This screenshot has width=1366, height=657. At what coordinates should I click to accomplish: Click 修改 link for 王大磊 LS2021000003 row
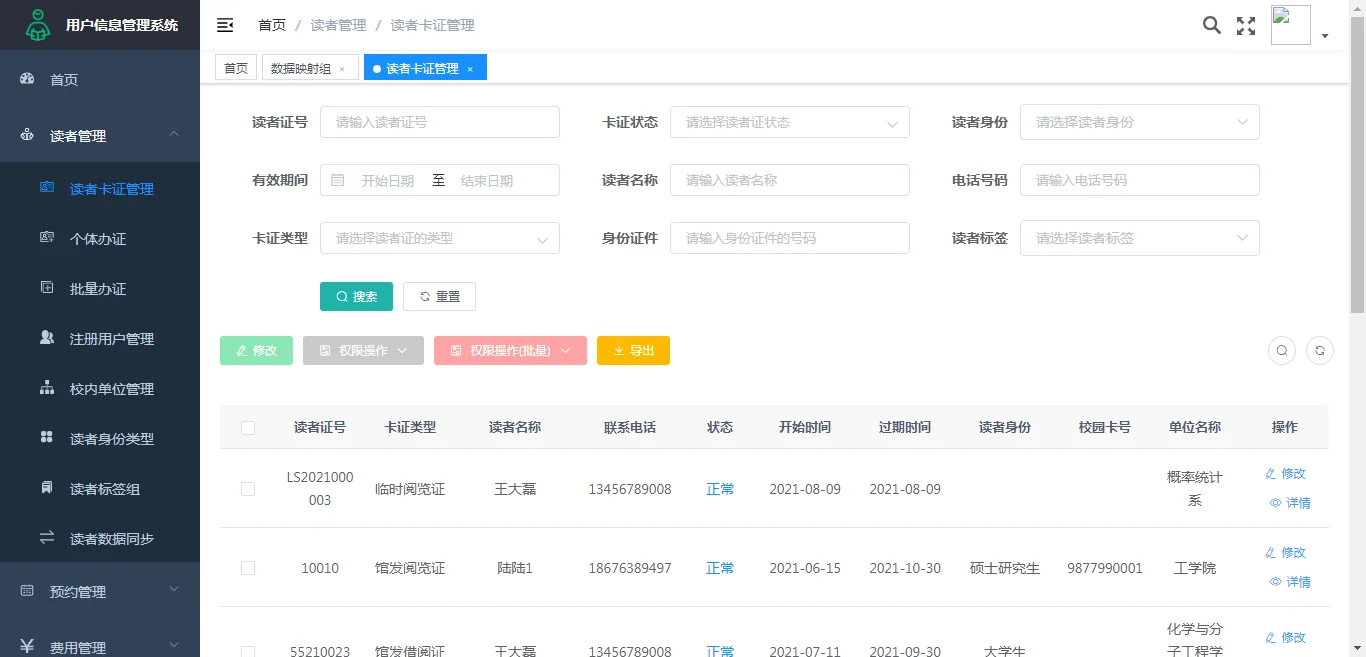click(1285, 473)
